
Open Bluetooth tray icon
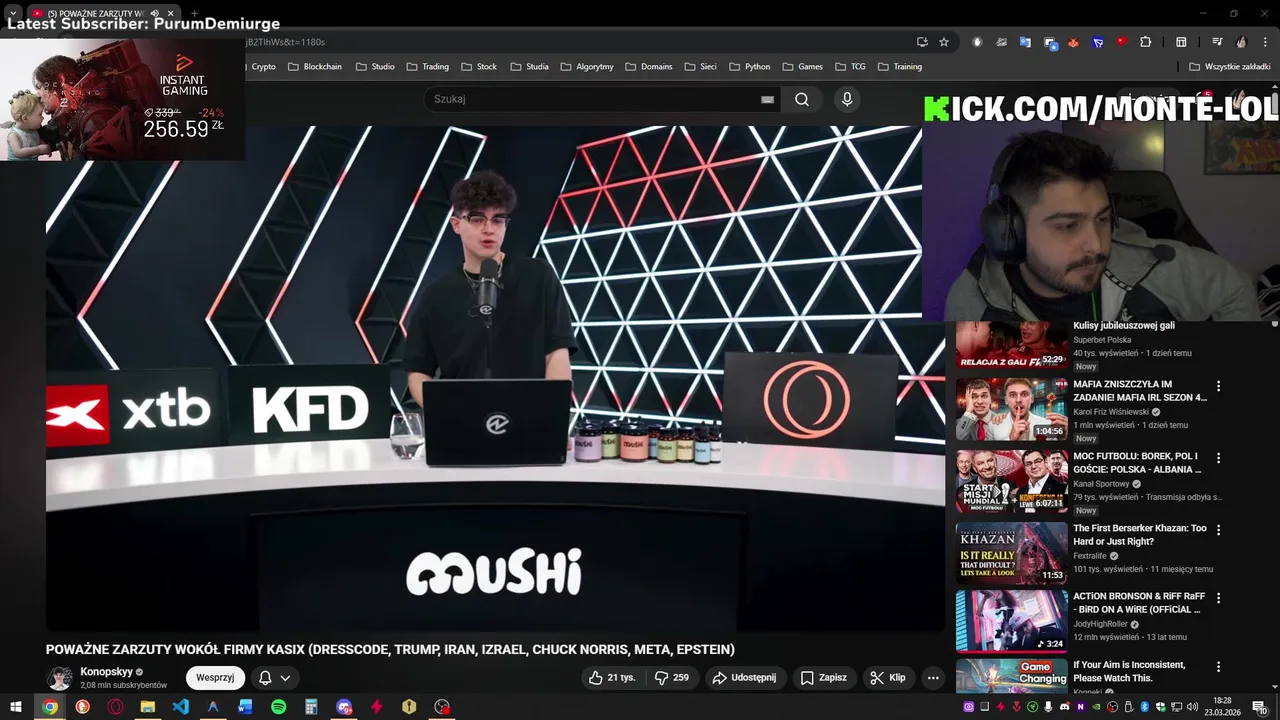point(1144,707)
